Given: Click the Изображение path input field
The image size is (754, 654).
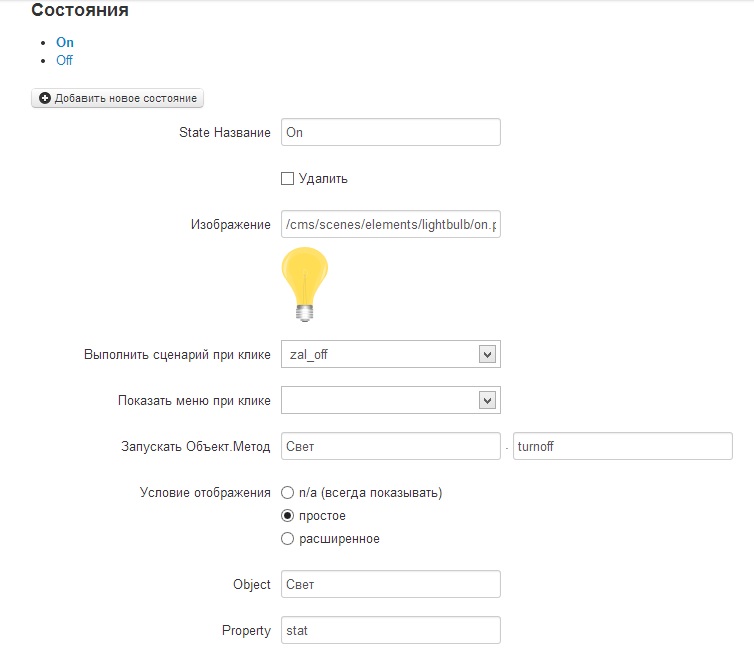Looking at the screenshot, I should pos(390,225).
